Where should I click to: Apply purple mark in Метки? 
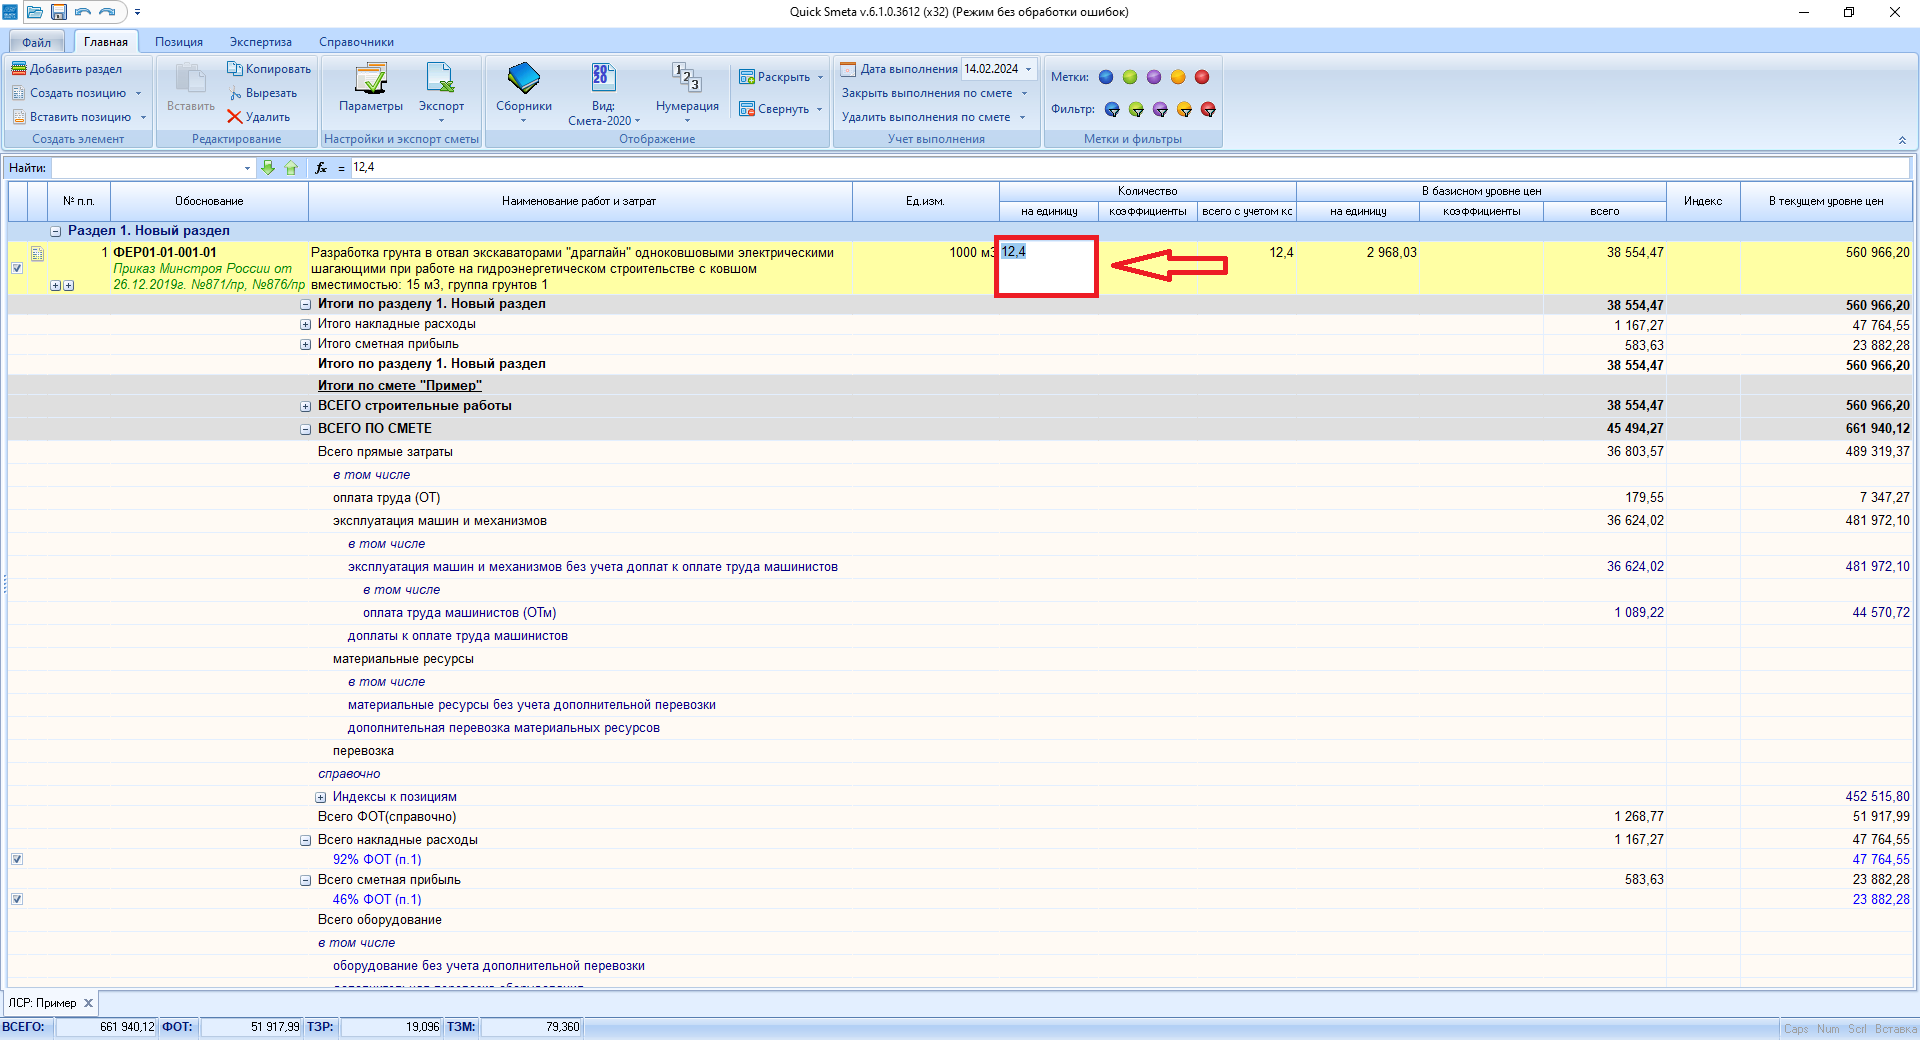(1154, 77)
